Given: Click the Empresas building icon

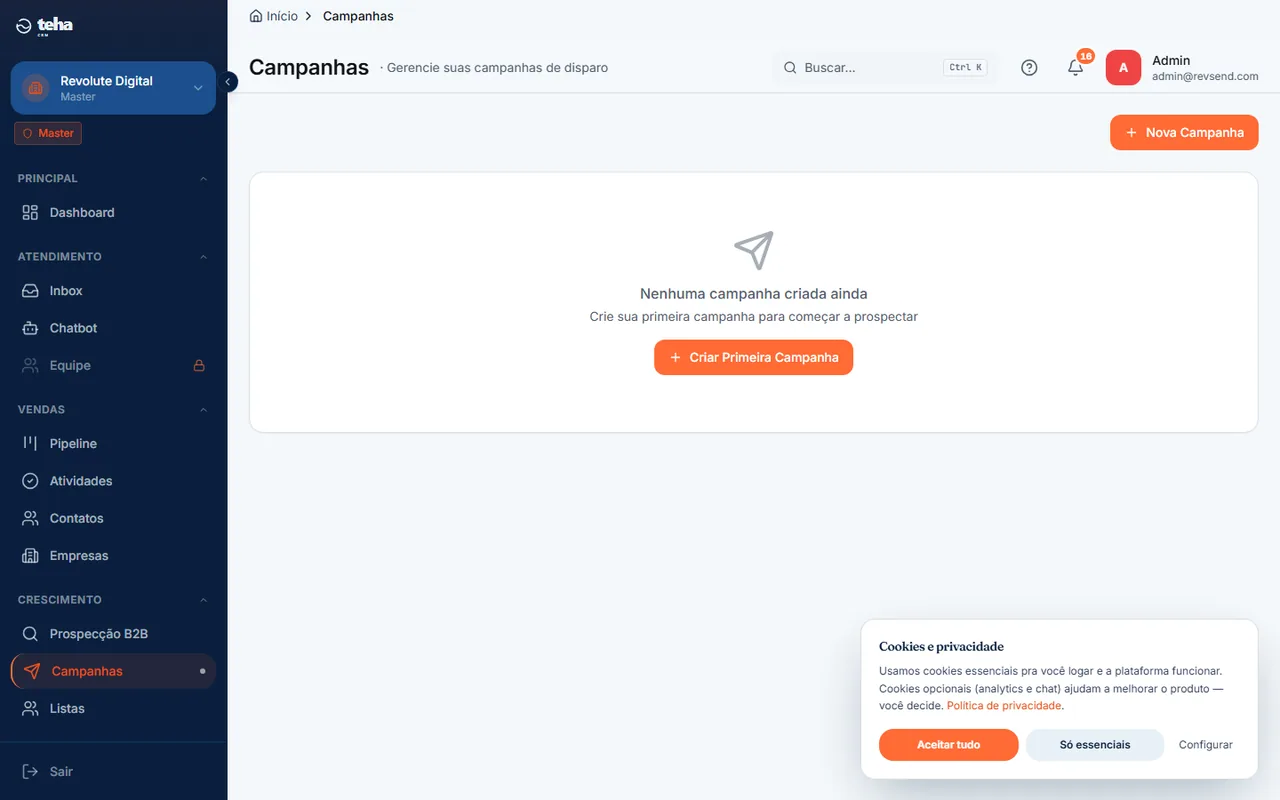Looking at the screenshot, I should pos(30,556).
